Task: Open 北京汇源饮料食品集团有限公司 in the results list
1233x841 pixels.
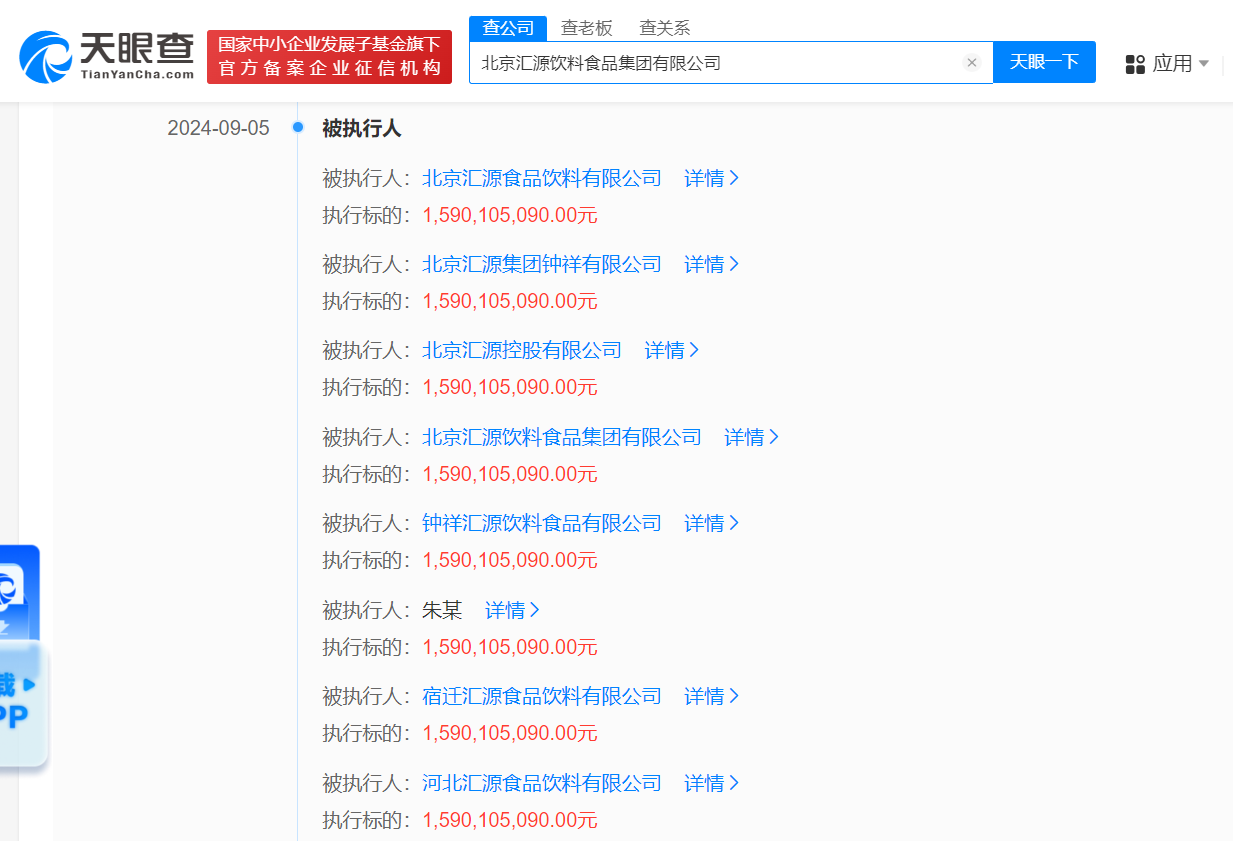Action: coord(562,438)
